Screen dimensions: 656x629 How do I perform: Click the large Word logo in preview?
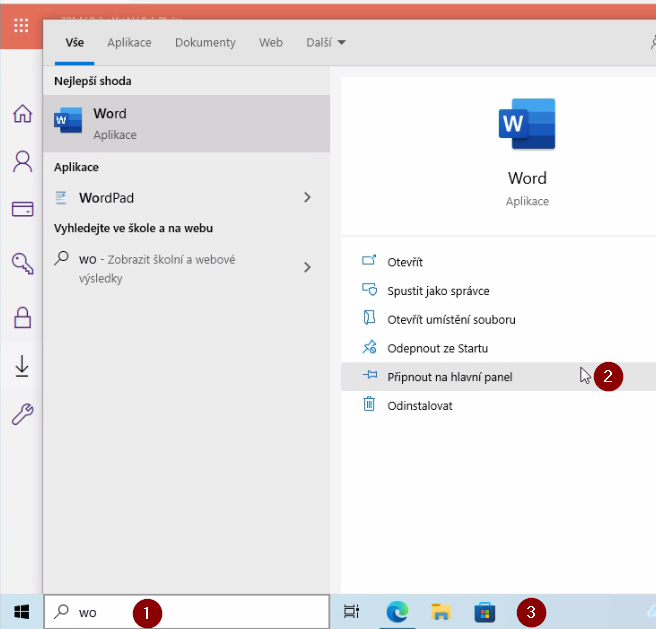click(527, 124)
